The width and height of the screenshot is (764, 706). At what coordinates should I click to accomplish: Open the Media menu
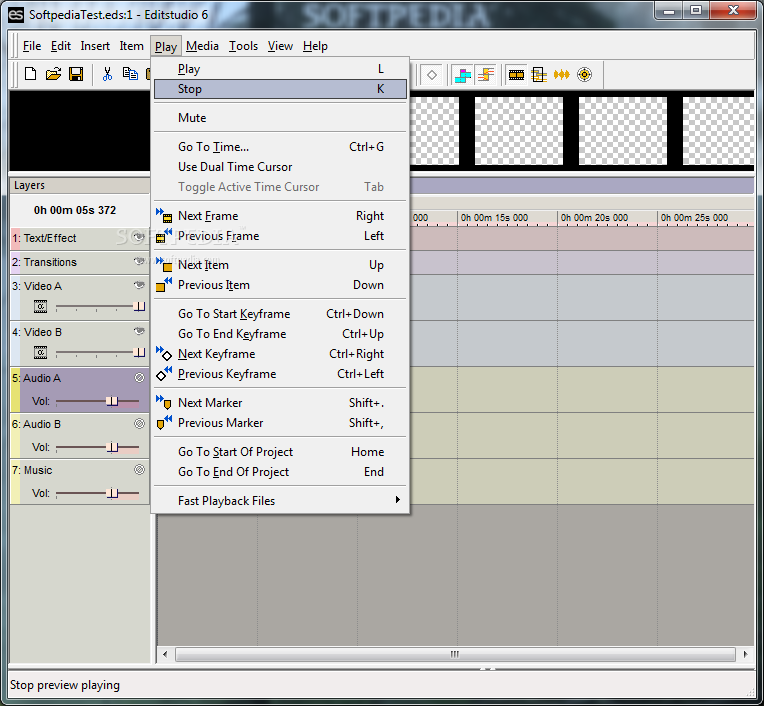tap(202, 46)
